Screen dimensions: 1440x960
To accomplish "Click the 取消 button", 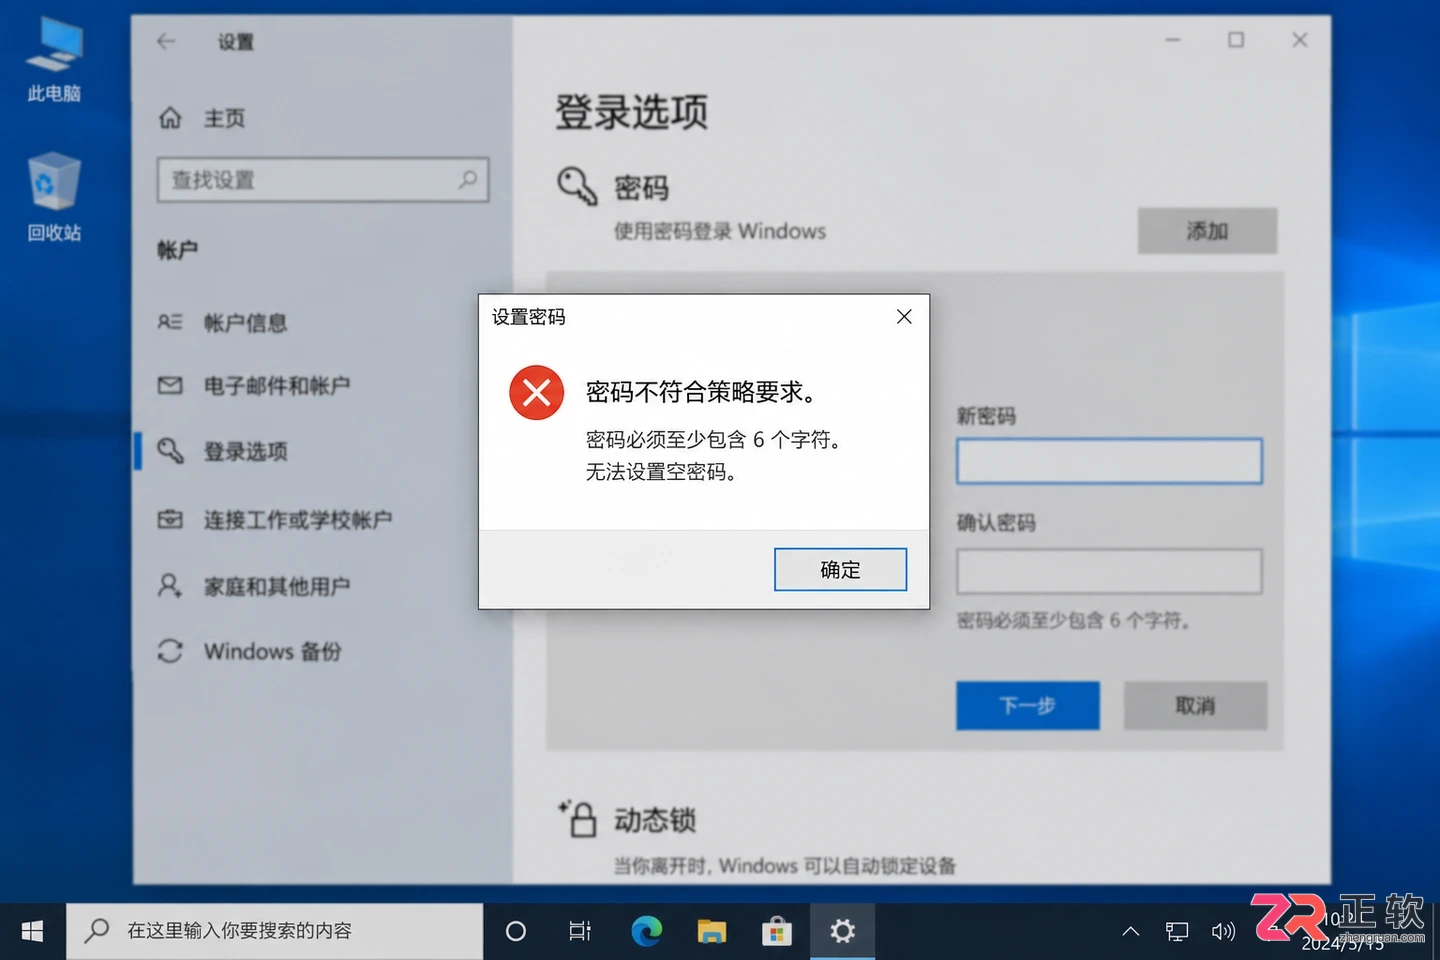I will tap(1195, 706).
